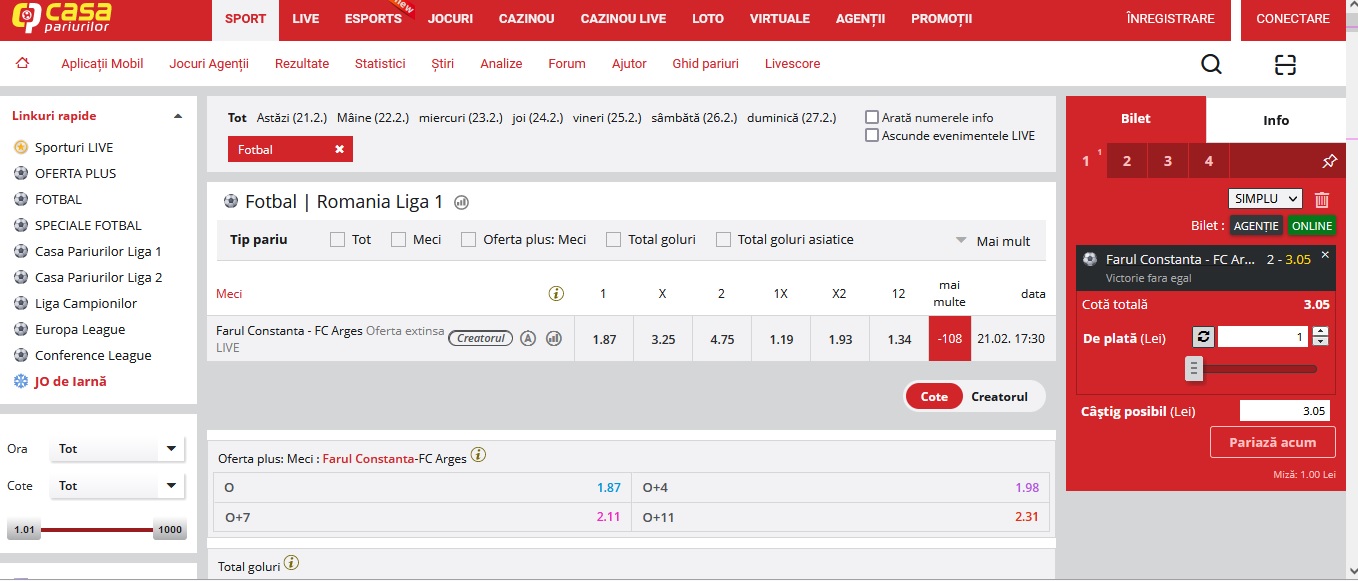Click info icon beside Total goluri
Viewport: 1358px width, 581px height.
(291, 564)
